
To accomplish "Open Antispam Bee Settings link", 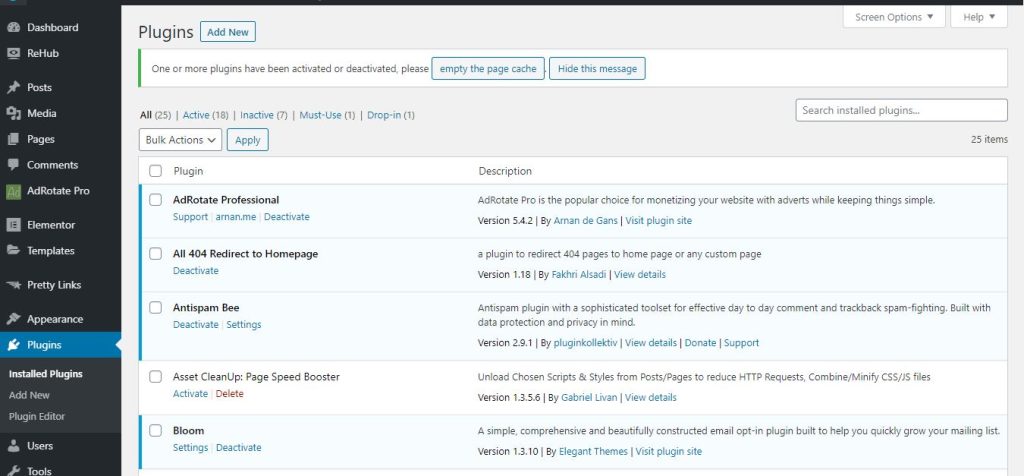I will 244,325.
